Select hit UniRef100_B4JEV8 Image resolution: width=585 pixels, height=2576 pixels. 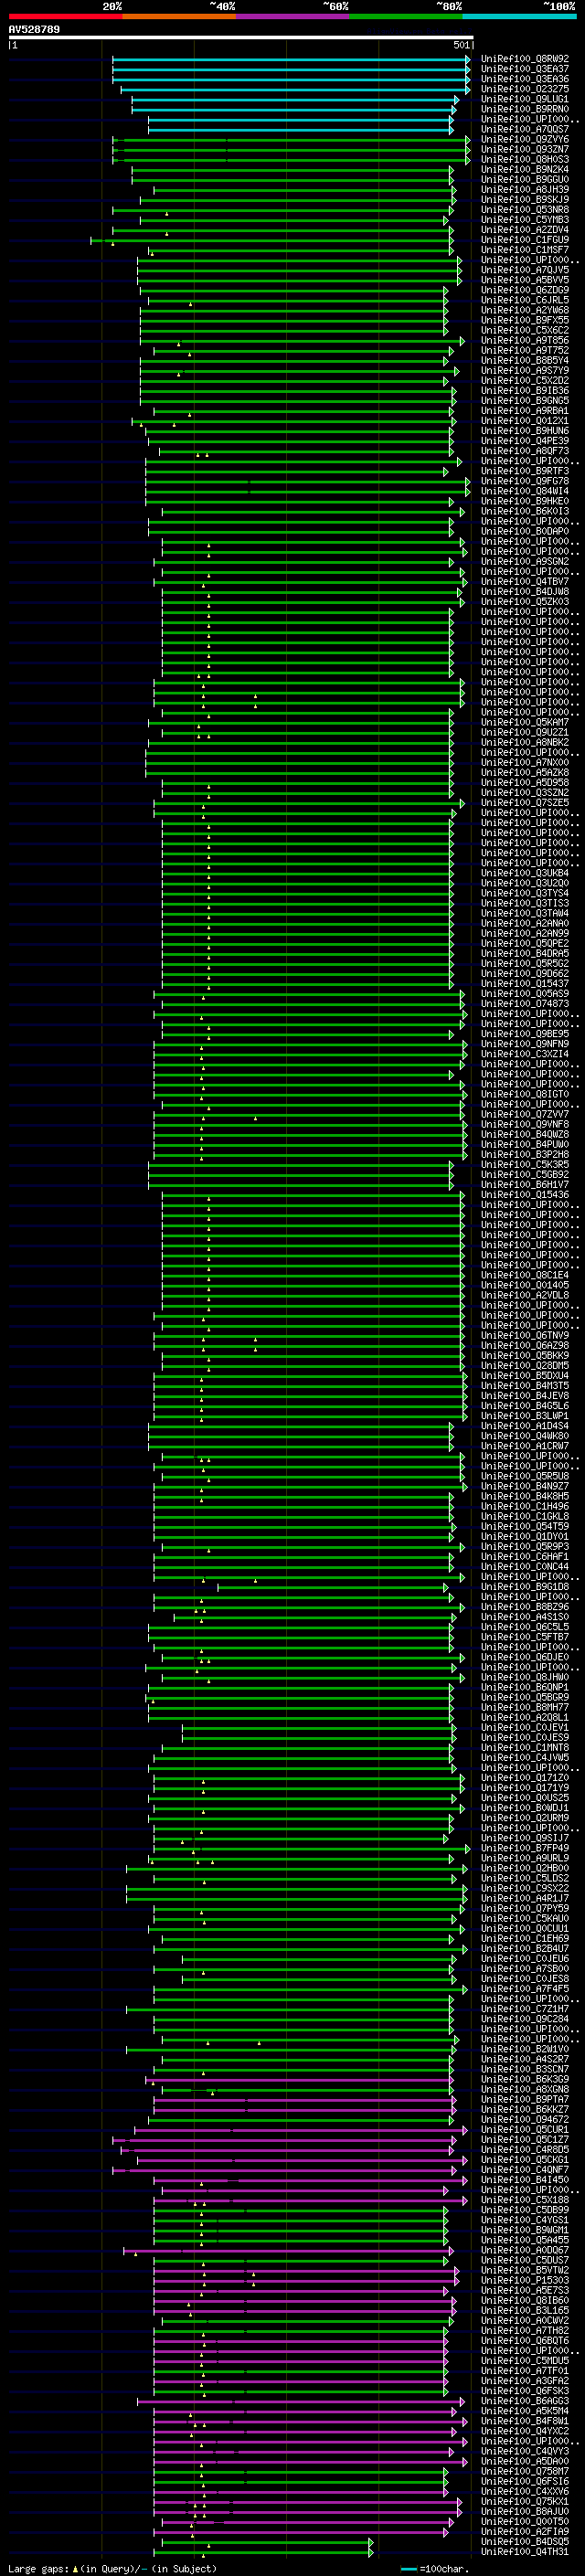click(x=525, y=1395)
